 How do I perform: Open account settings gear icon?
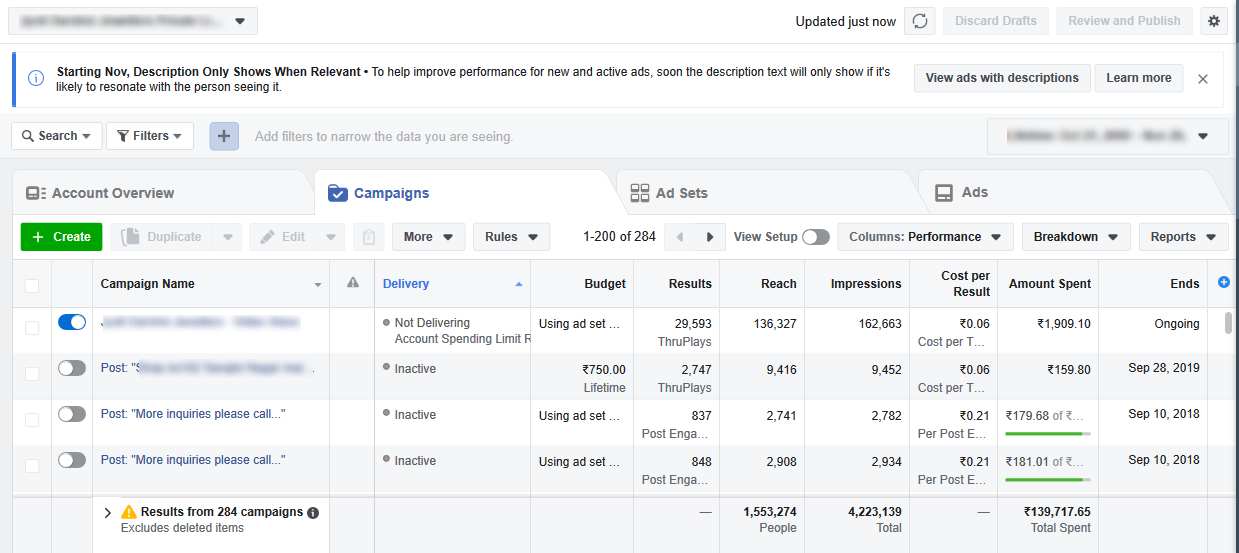coord(1214,21)
